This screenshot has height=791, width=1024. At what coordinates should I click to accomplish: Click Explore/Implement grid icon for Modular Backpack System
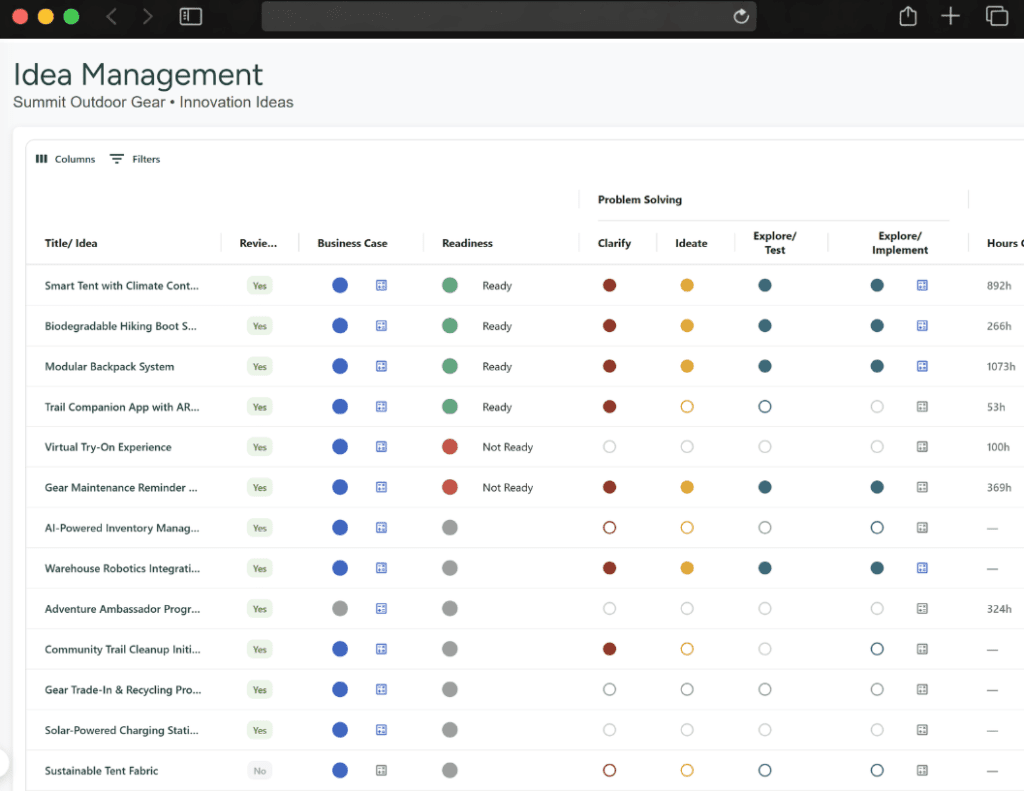(922, 366)
